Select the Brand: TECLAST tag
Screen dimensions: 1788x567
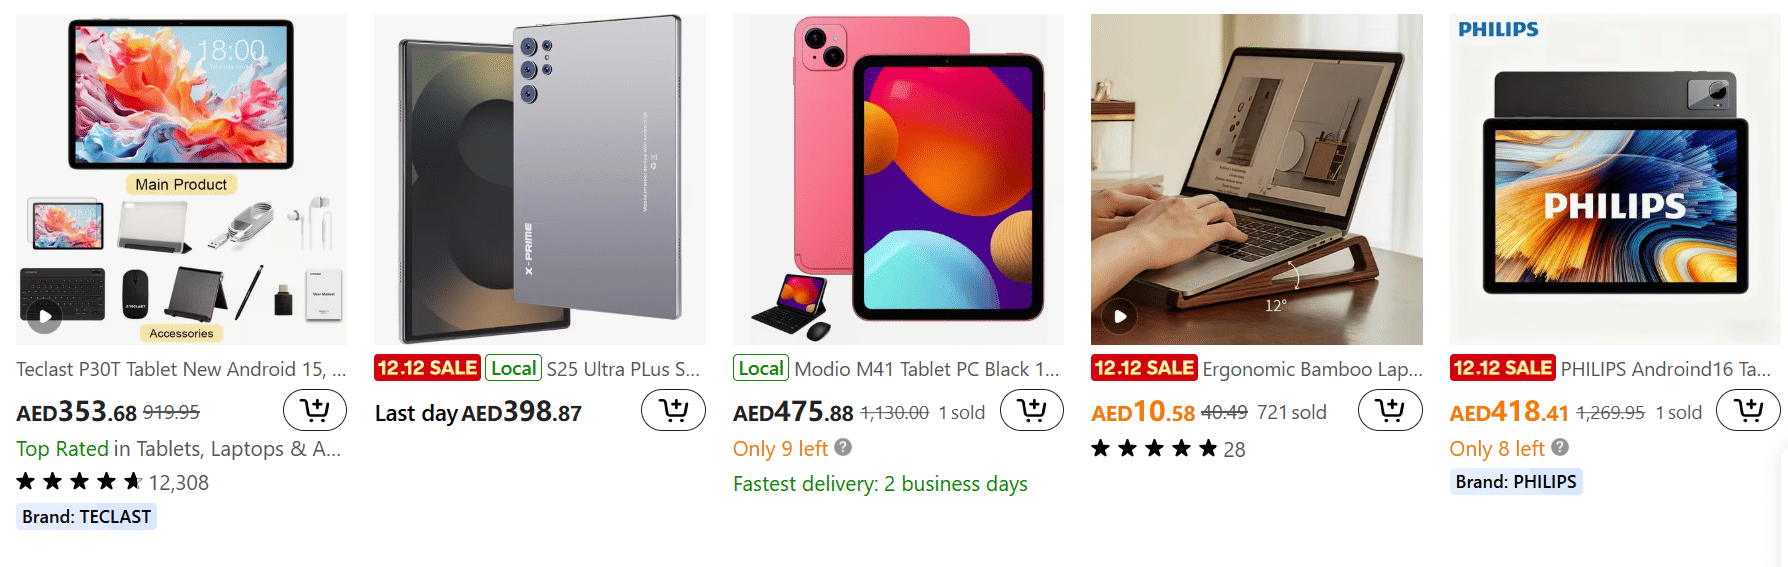pyautogui.click(x=87, y=517)
